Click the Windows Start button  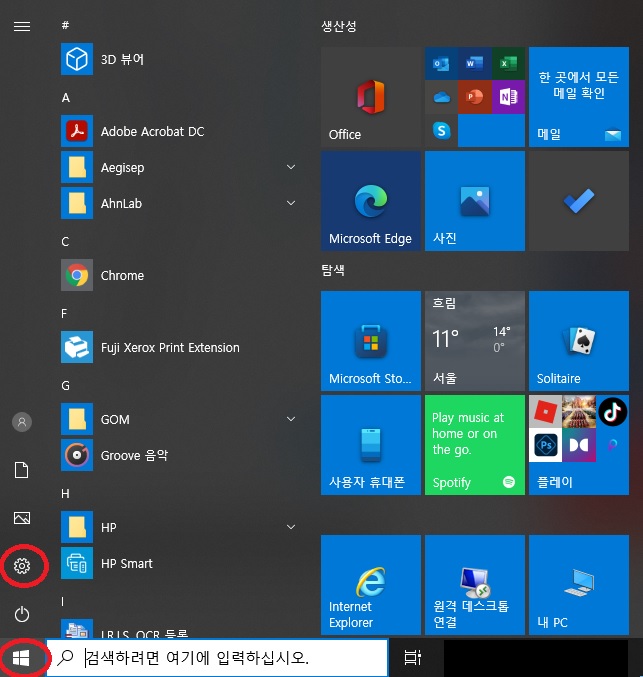point(21,658)
